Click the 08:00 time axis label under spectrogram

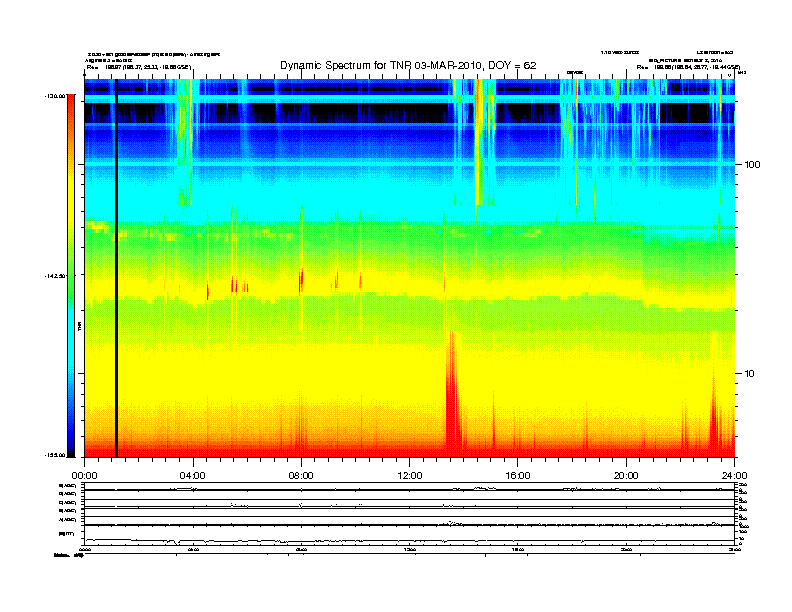click(301, 476)
